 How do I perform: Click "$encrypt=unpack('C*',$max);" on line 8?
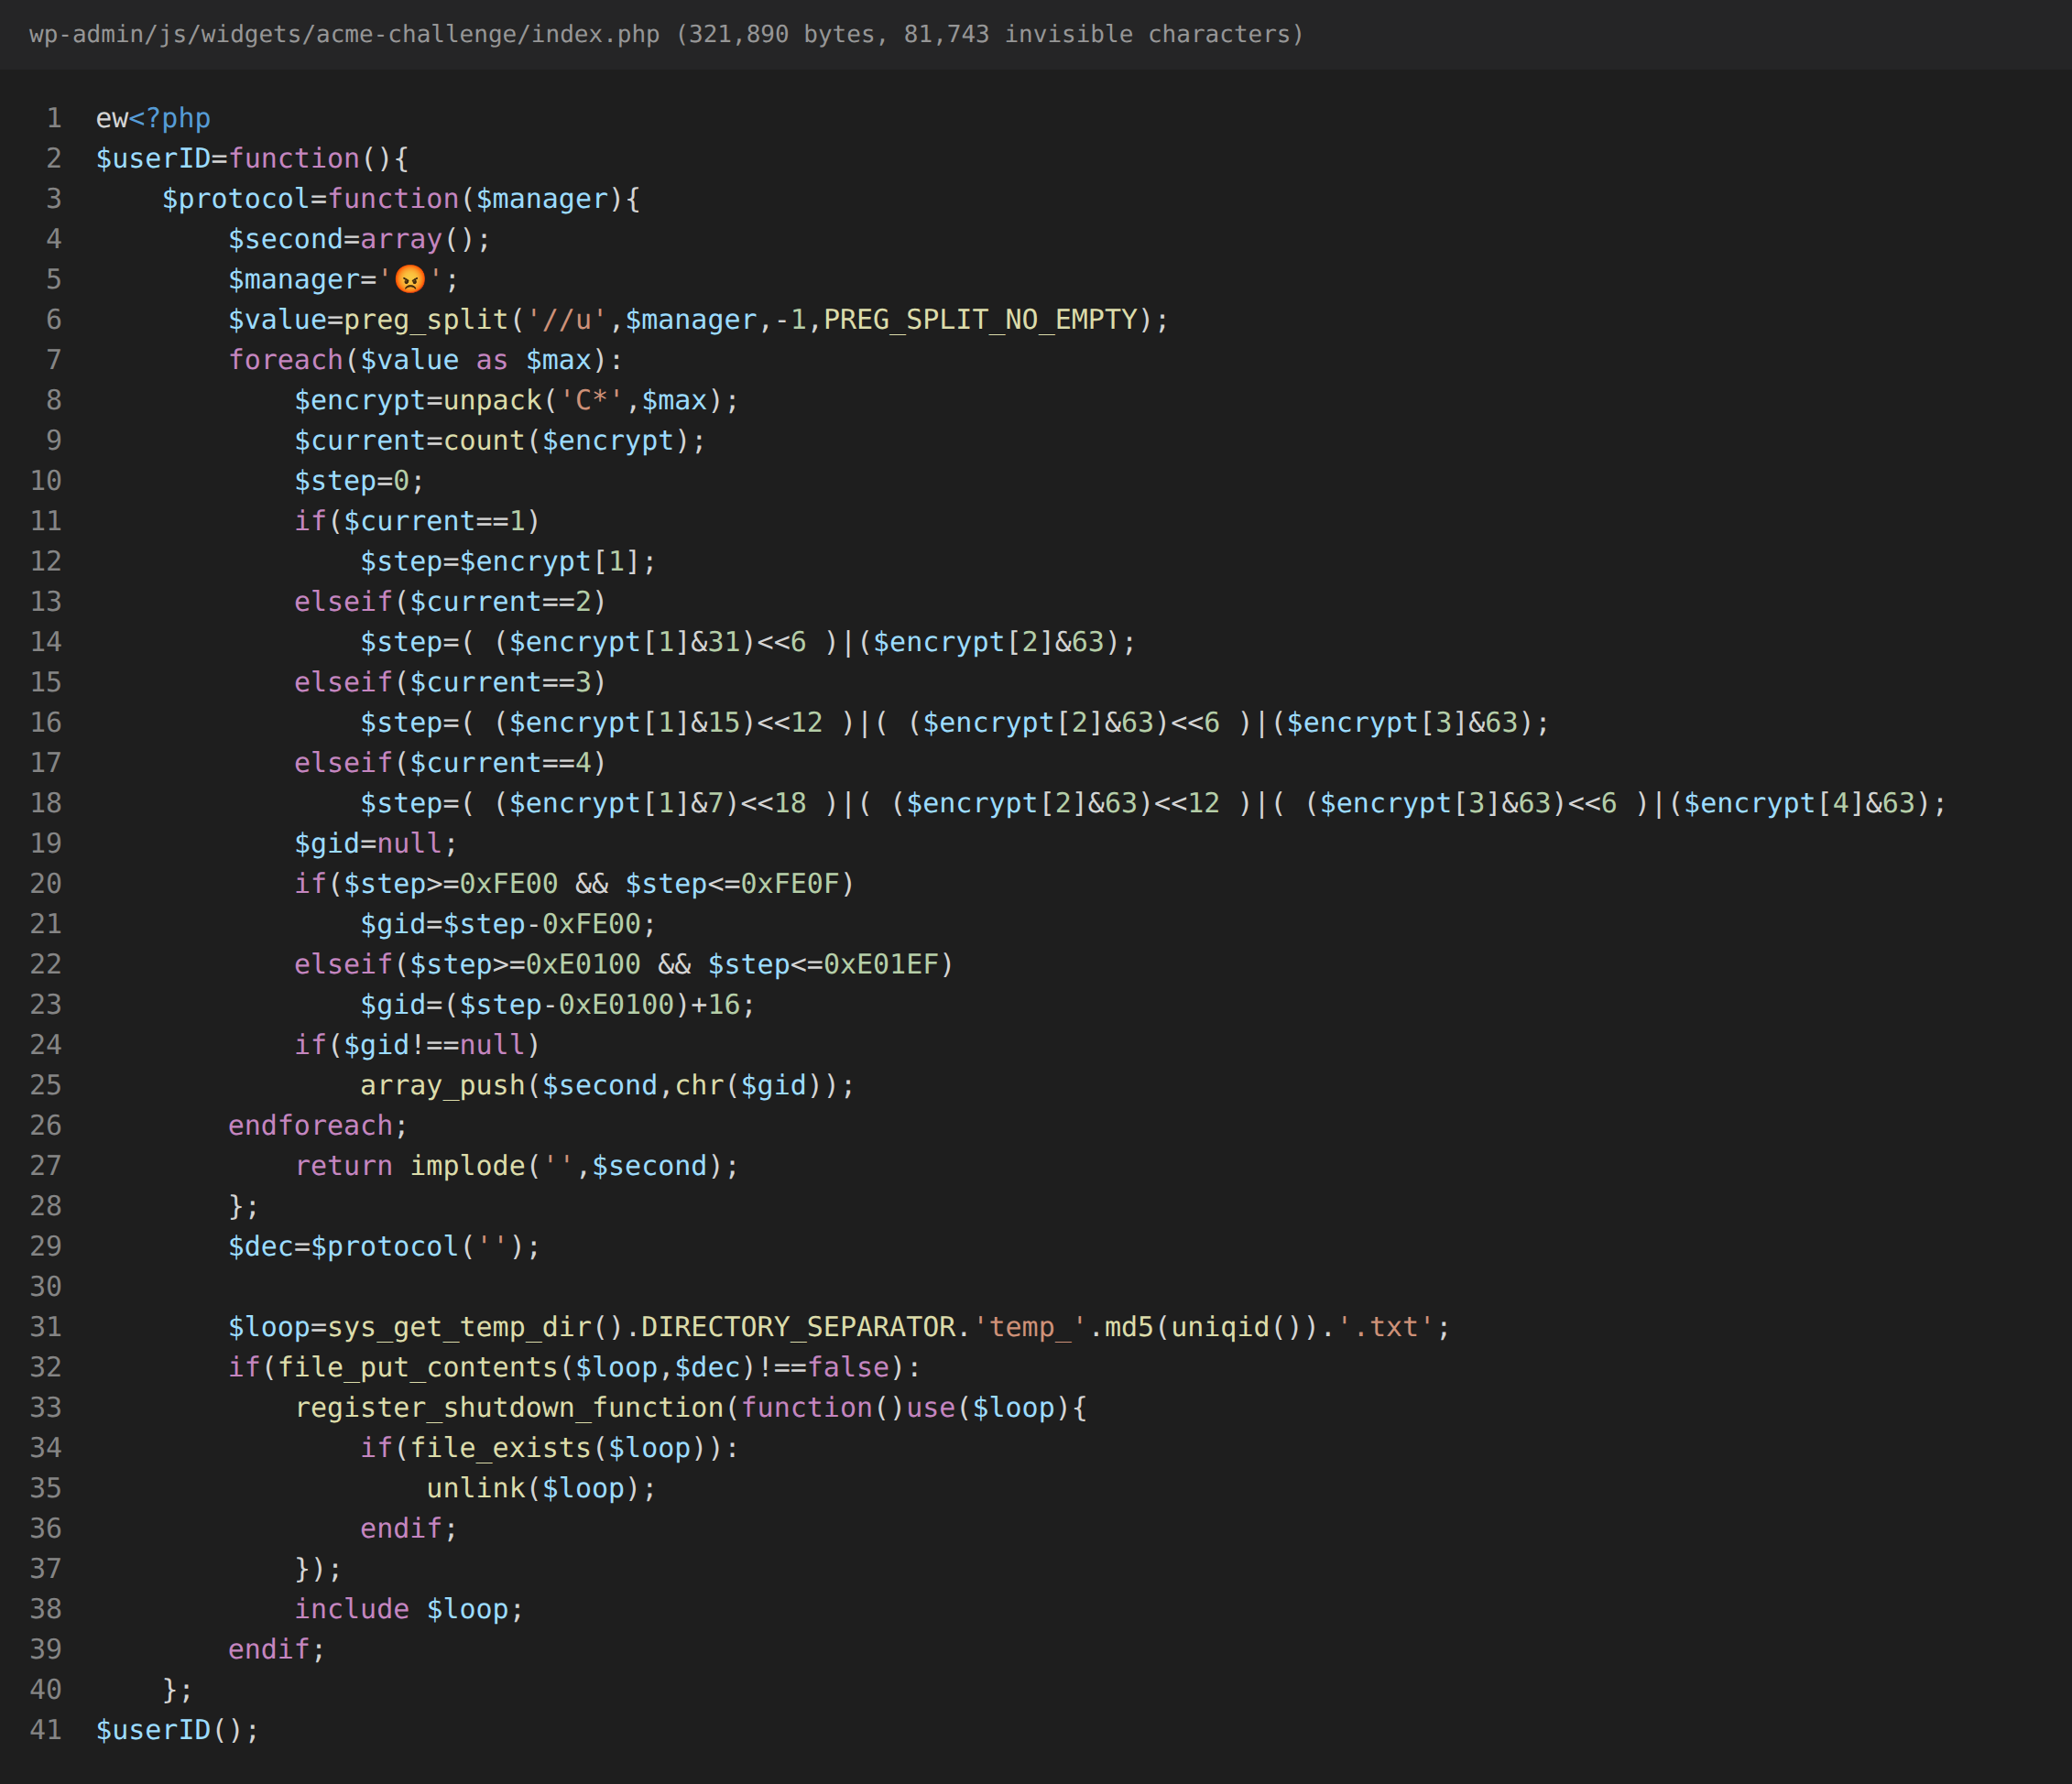point(517,400)
